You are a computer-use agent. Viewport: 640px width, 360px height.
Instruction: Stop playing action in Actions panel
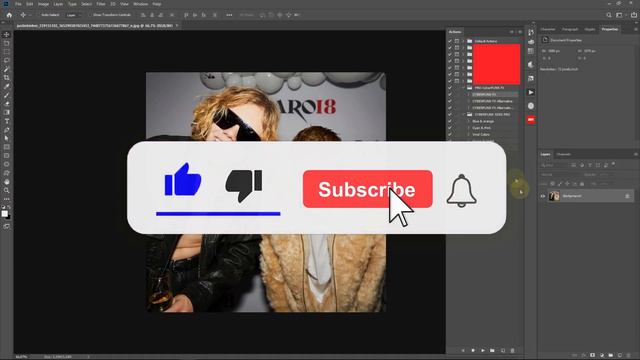coord(463,350)
